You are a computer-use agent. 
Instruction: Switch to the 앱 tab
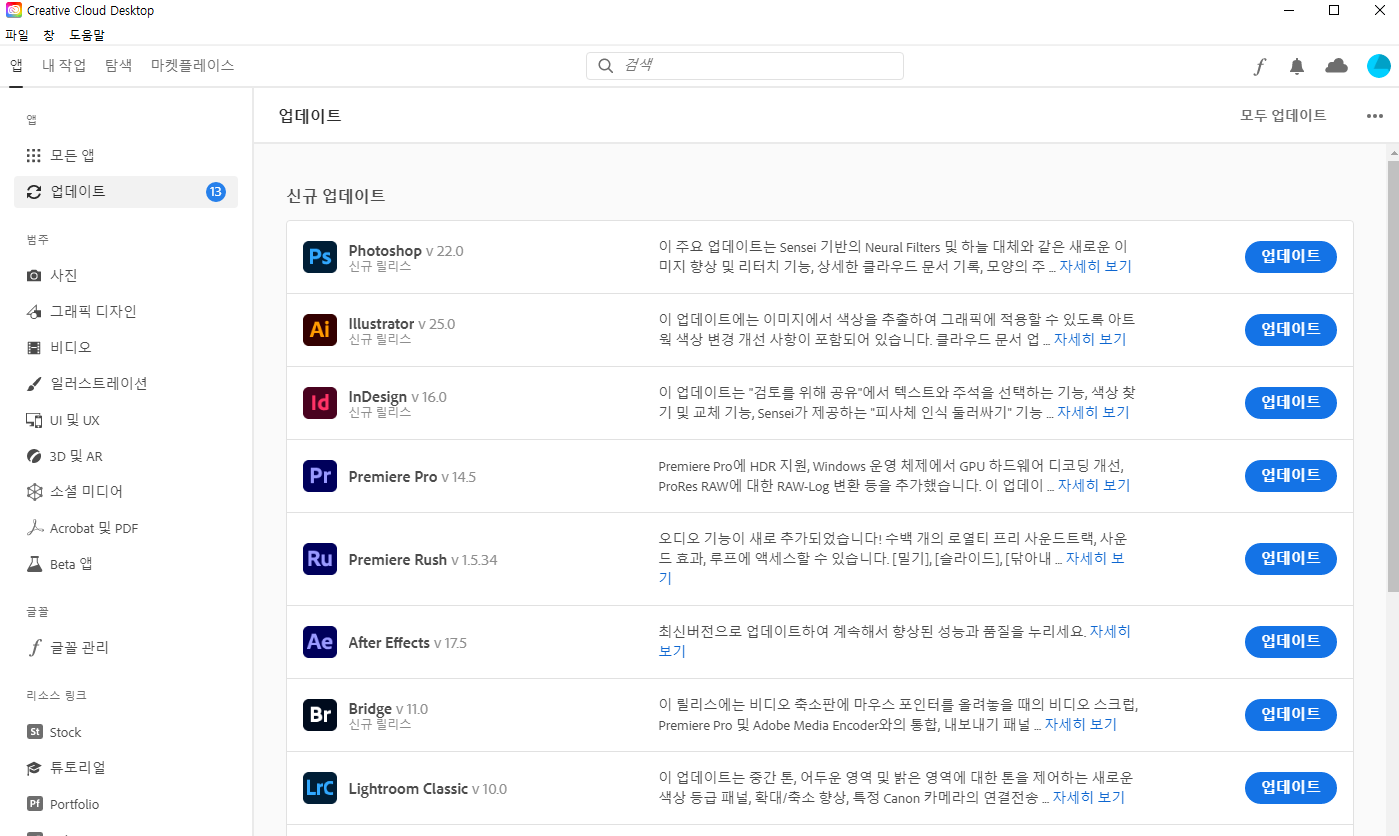[x=16, y=66]
